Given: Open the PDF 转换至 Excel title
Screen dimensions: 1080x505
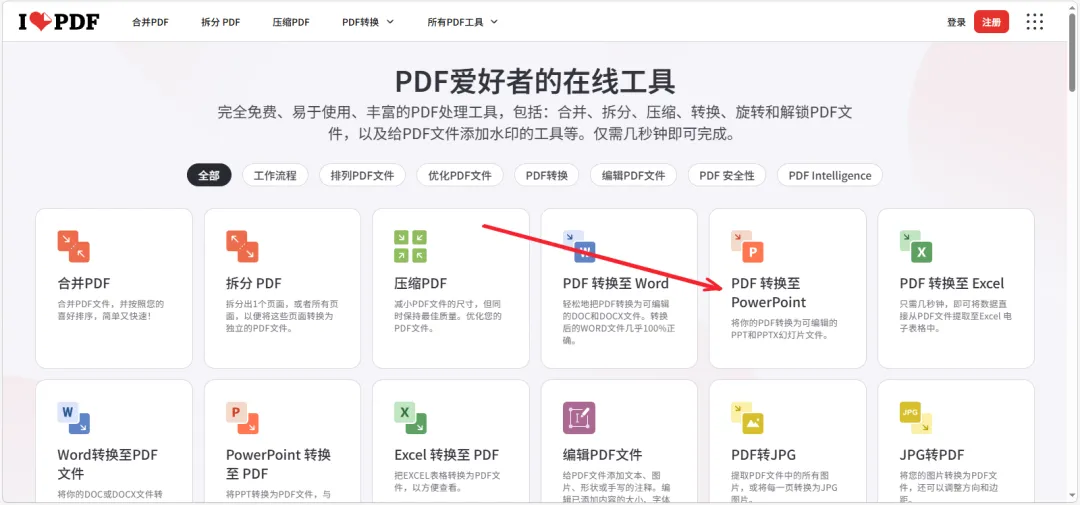Looking at the screenshot, I should click(x=952, y=284).
